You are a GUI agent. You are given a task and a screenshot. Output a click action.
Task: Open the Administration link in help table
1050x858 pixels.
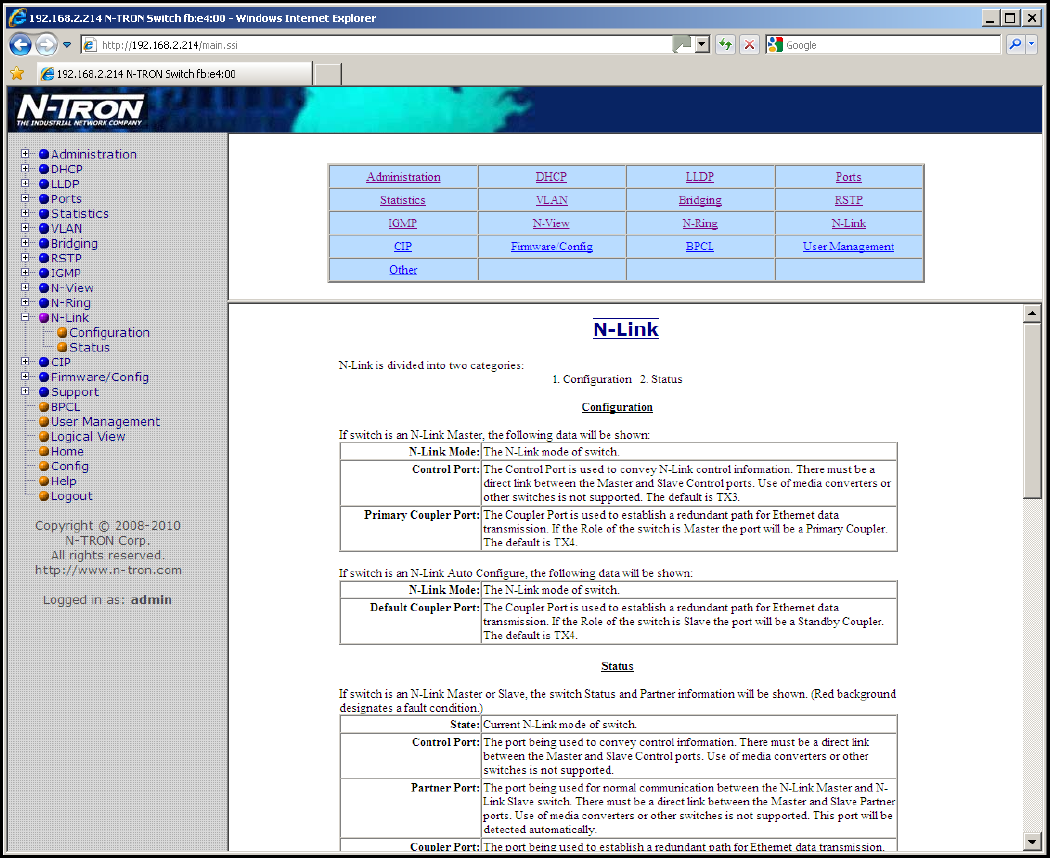tap(403, 177)
